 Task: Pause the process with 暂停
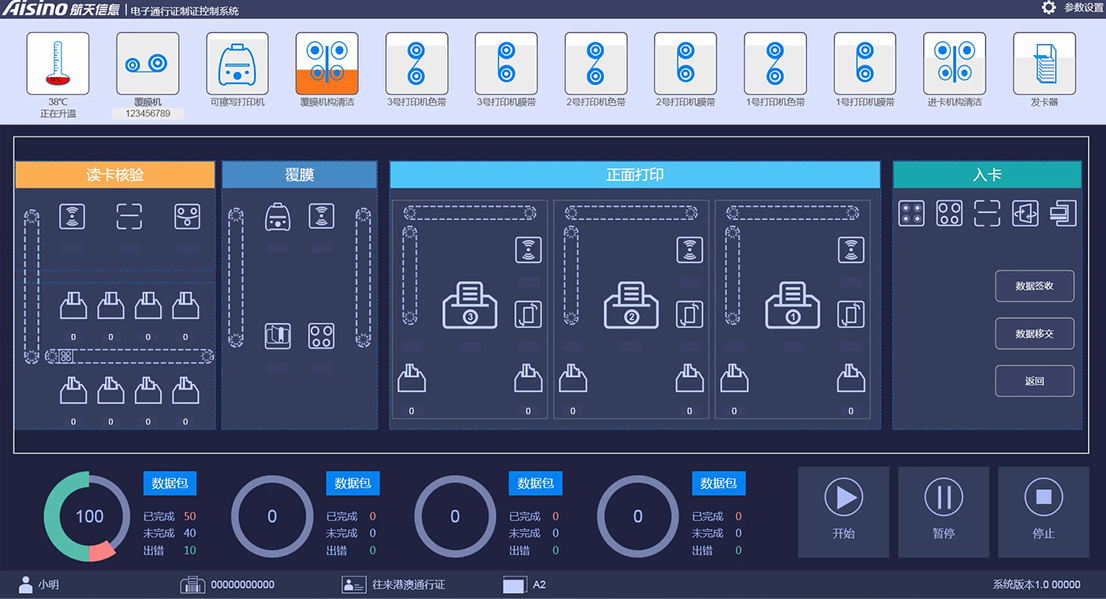(x=943, y=511)
